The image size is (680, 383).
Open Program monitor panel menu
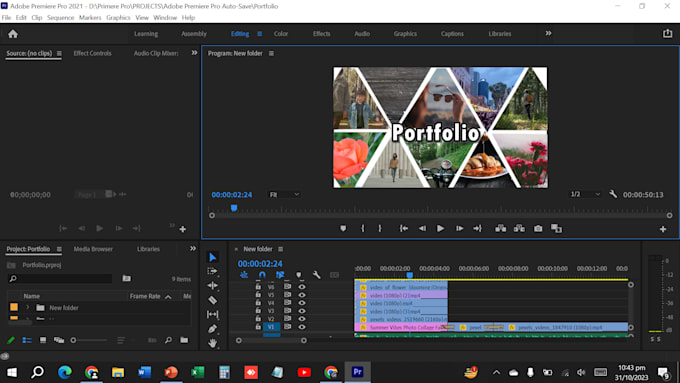coord(271,53)
